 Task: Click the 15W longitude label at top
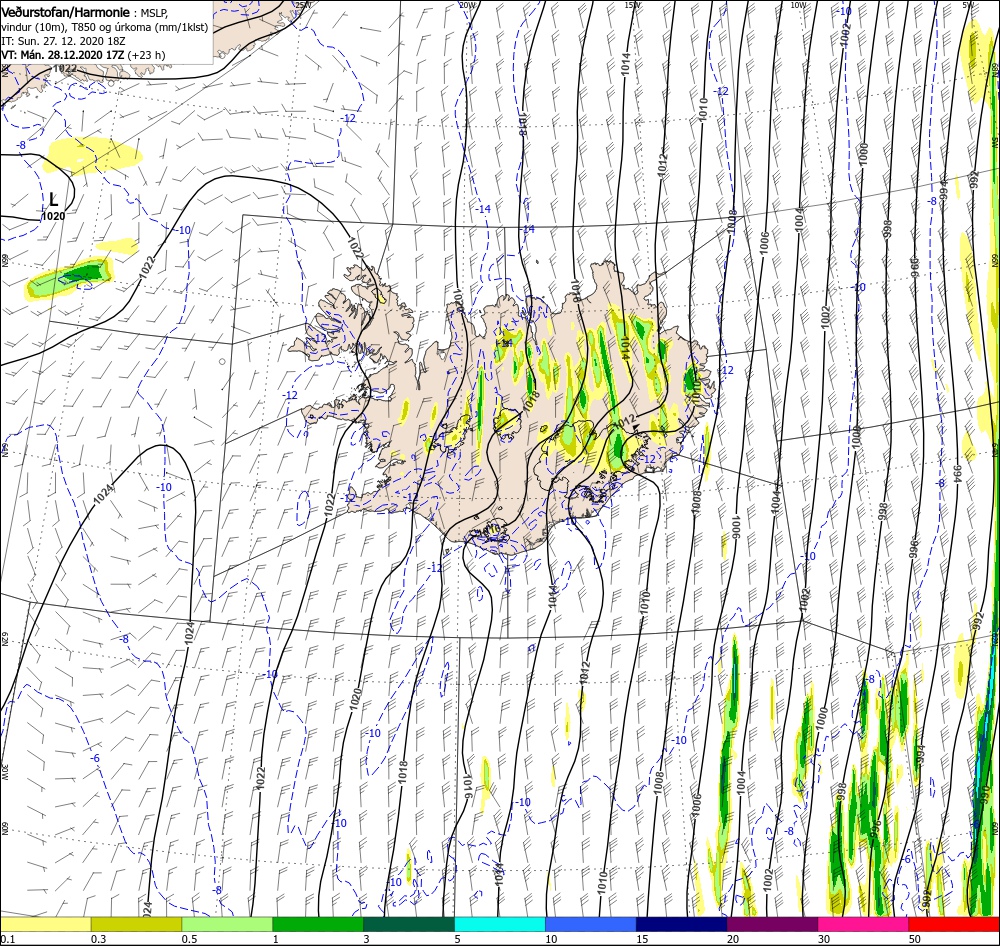pos(633,4)
